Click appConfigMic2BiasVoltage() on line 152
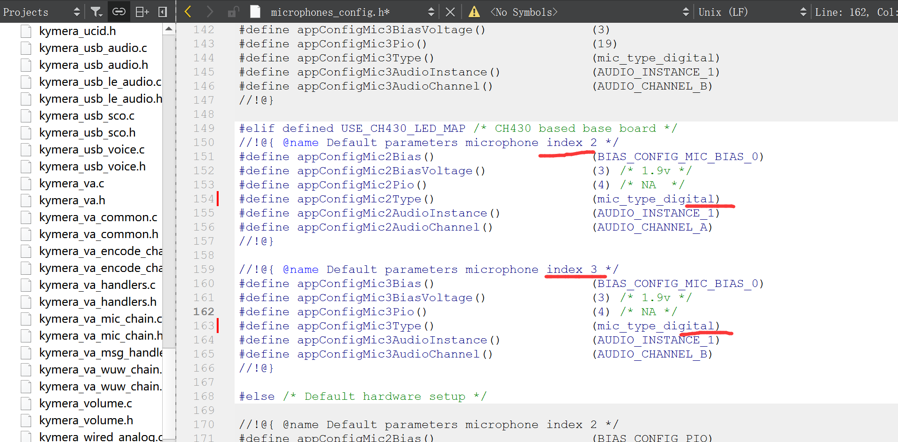Viewport: 898px width, 442px height. [x=391, y=171]
